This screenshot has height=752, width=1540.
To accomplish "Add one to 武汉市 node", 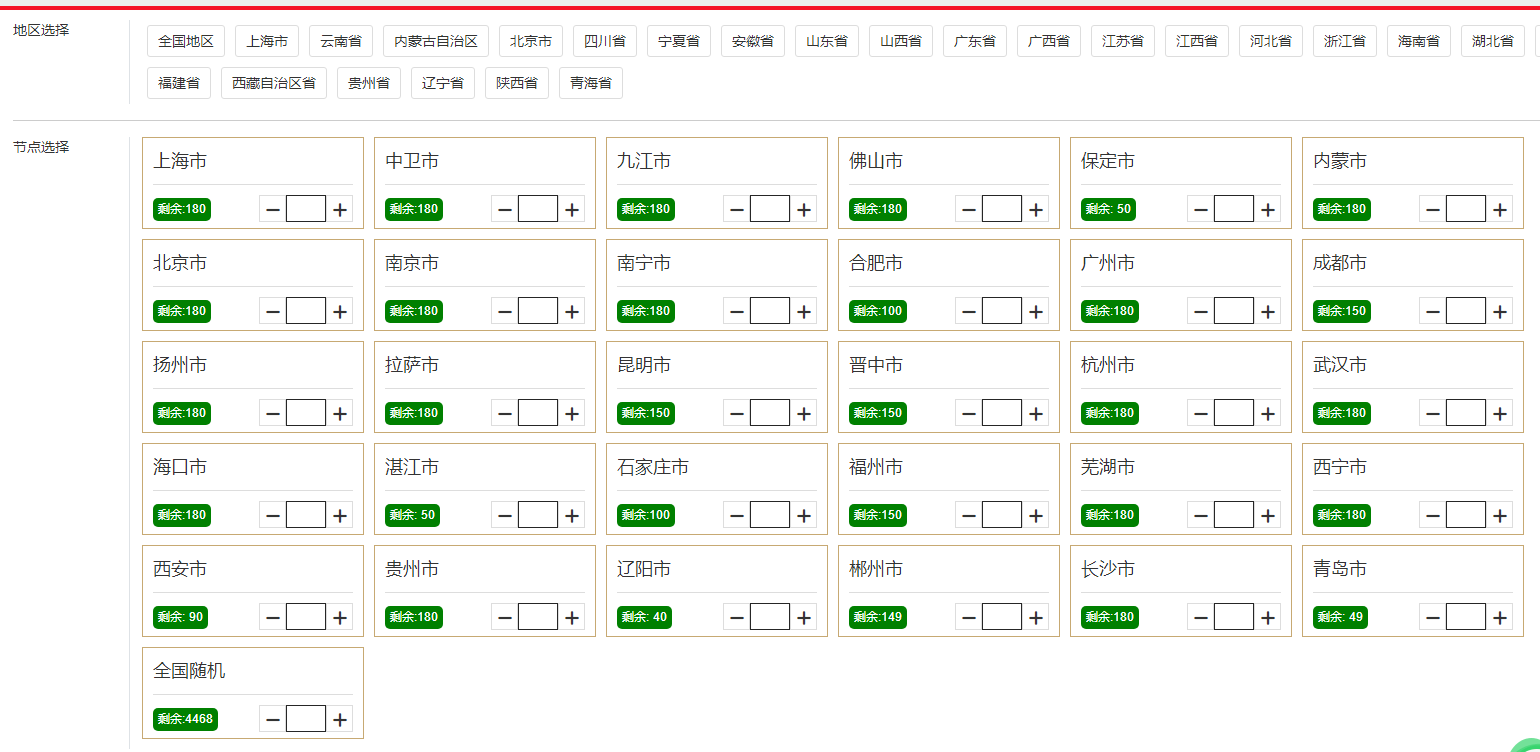I will 1500,413.
